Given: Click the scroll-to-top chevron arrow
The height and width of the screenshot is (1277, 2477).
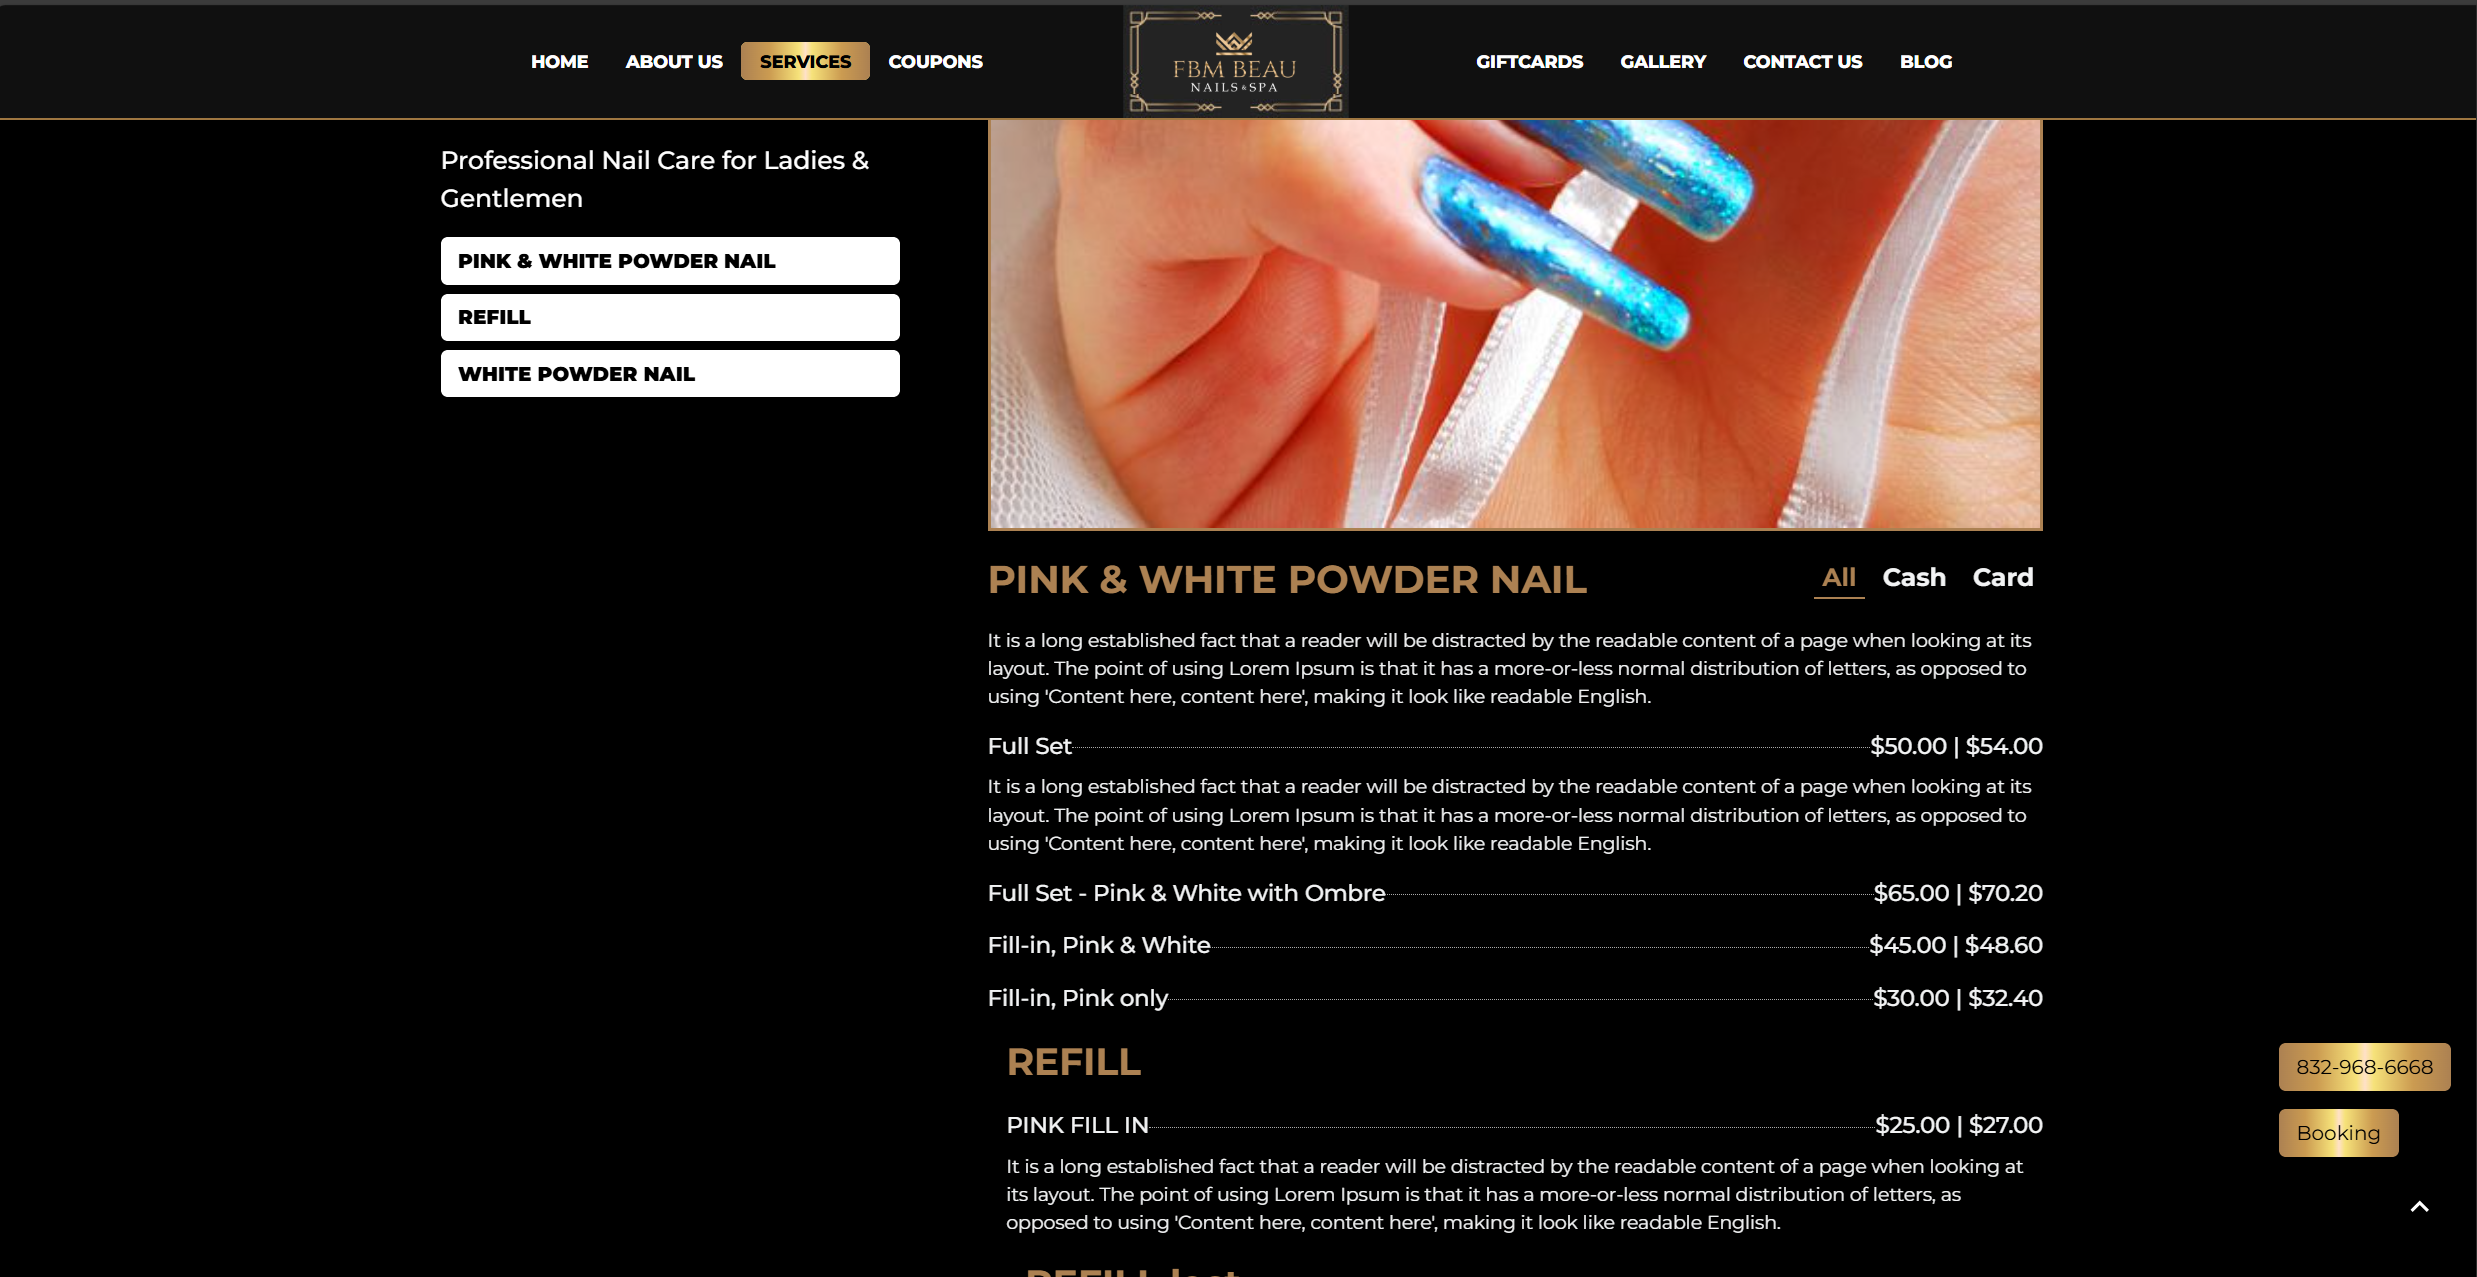Looking at the screenshot, I should (x=2419, y=1207).
